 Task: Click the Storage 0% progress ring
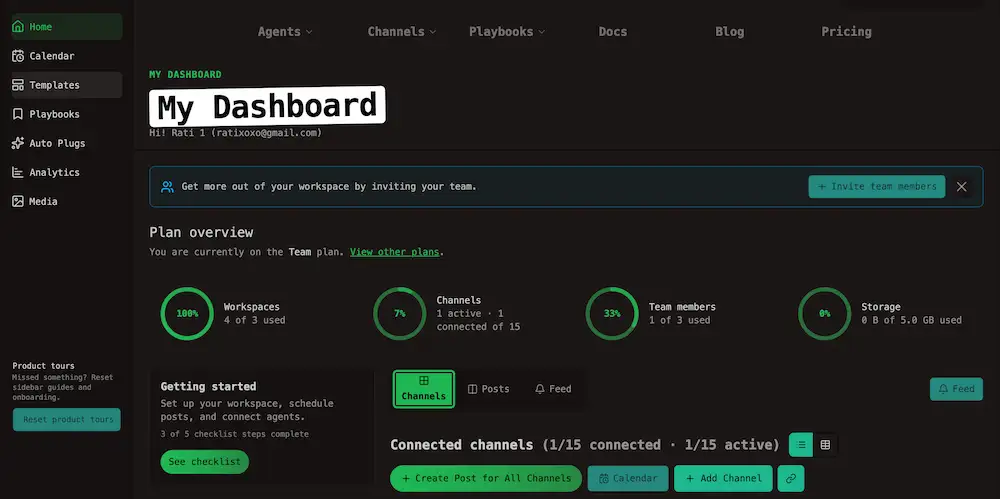click(825, 313)
